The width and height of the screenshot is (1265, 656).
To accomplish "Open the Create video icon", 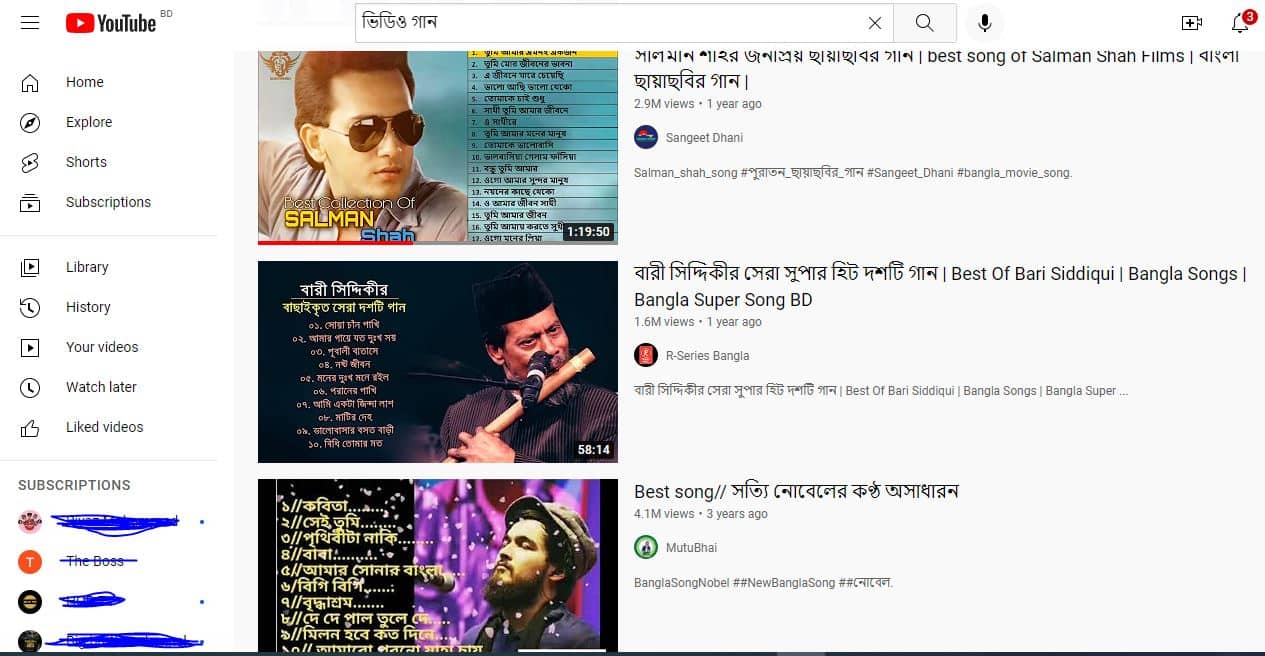I will [1191, 23].
